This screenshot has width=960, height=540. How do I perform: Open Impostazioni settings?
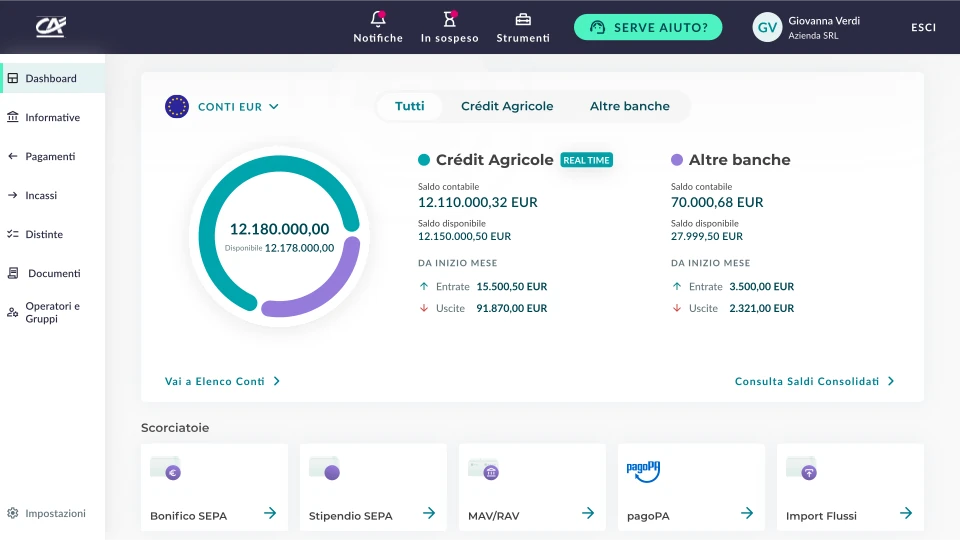point(47,513)
